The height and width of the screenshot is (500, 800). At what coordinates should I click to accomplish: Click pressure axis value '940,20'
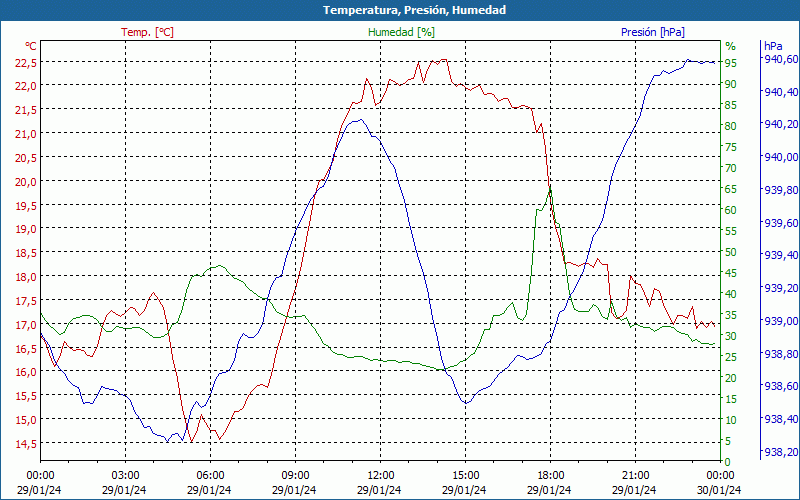tap(780, 124)
